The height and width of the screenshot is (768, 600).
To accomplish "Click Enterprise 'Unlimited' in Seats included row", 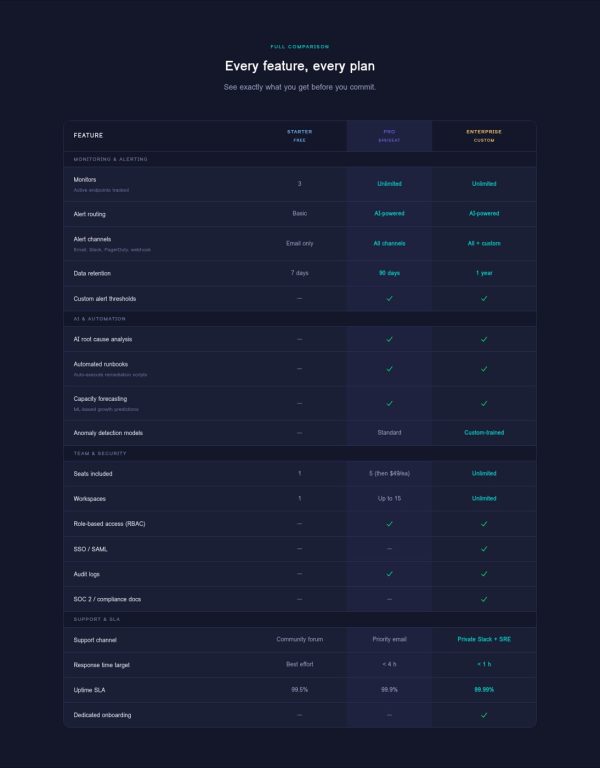I will point(484,473).
